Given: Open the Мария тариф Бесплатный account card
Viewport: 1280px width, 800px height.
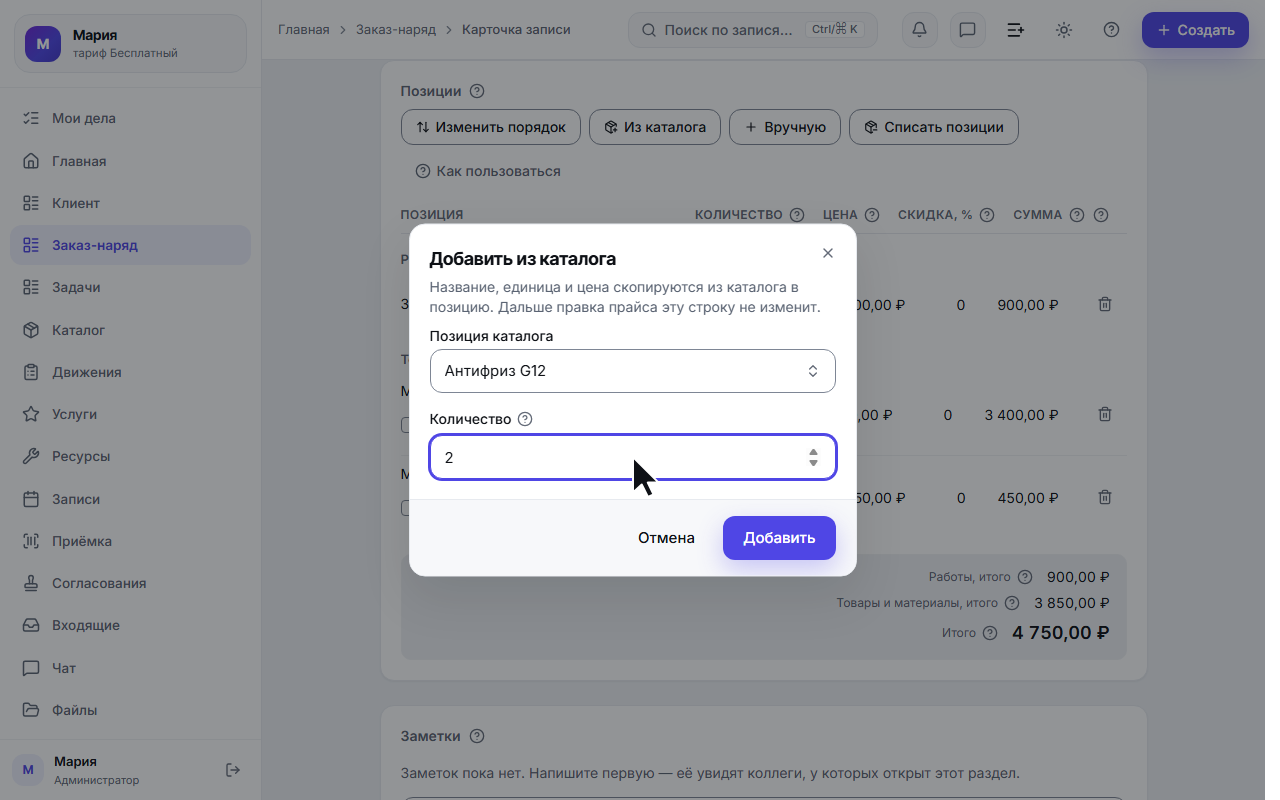Looking at the screenshot, I should pyautogui.click(x=130, y=43).
